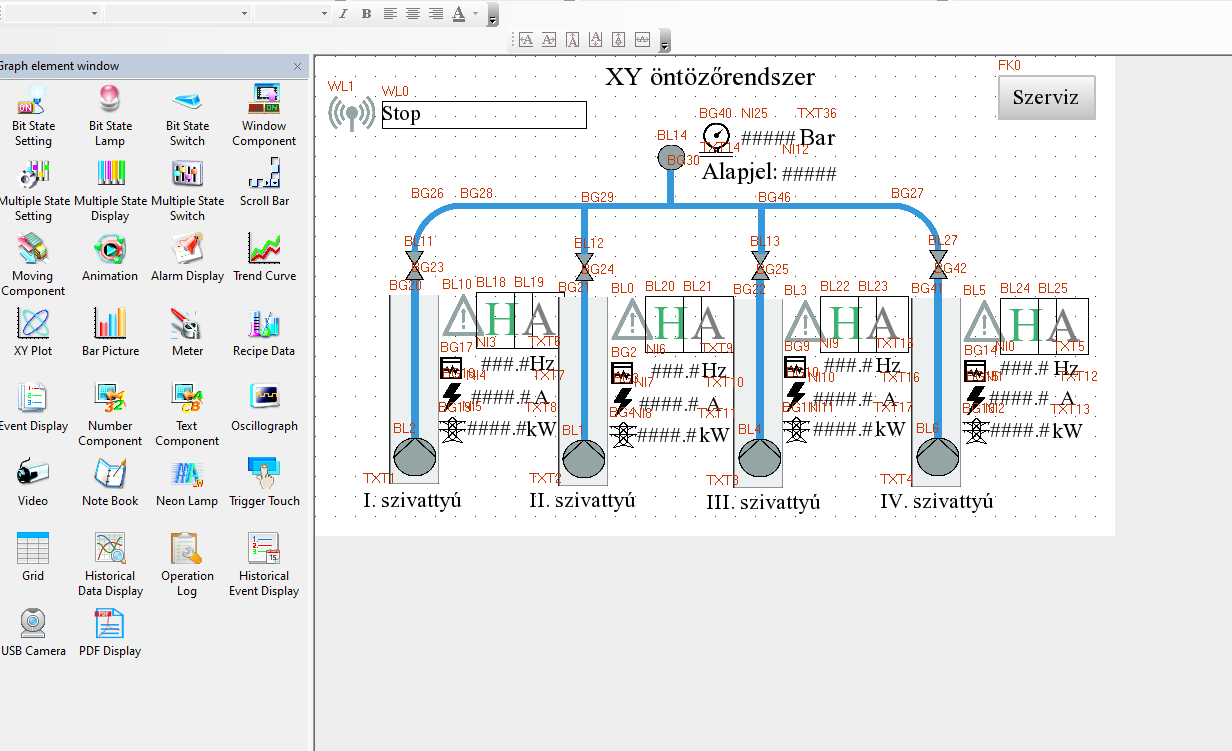The image size is (1232, 751).
Task: Pick the USB Camera element
Action: click(x=33, y=633)
